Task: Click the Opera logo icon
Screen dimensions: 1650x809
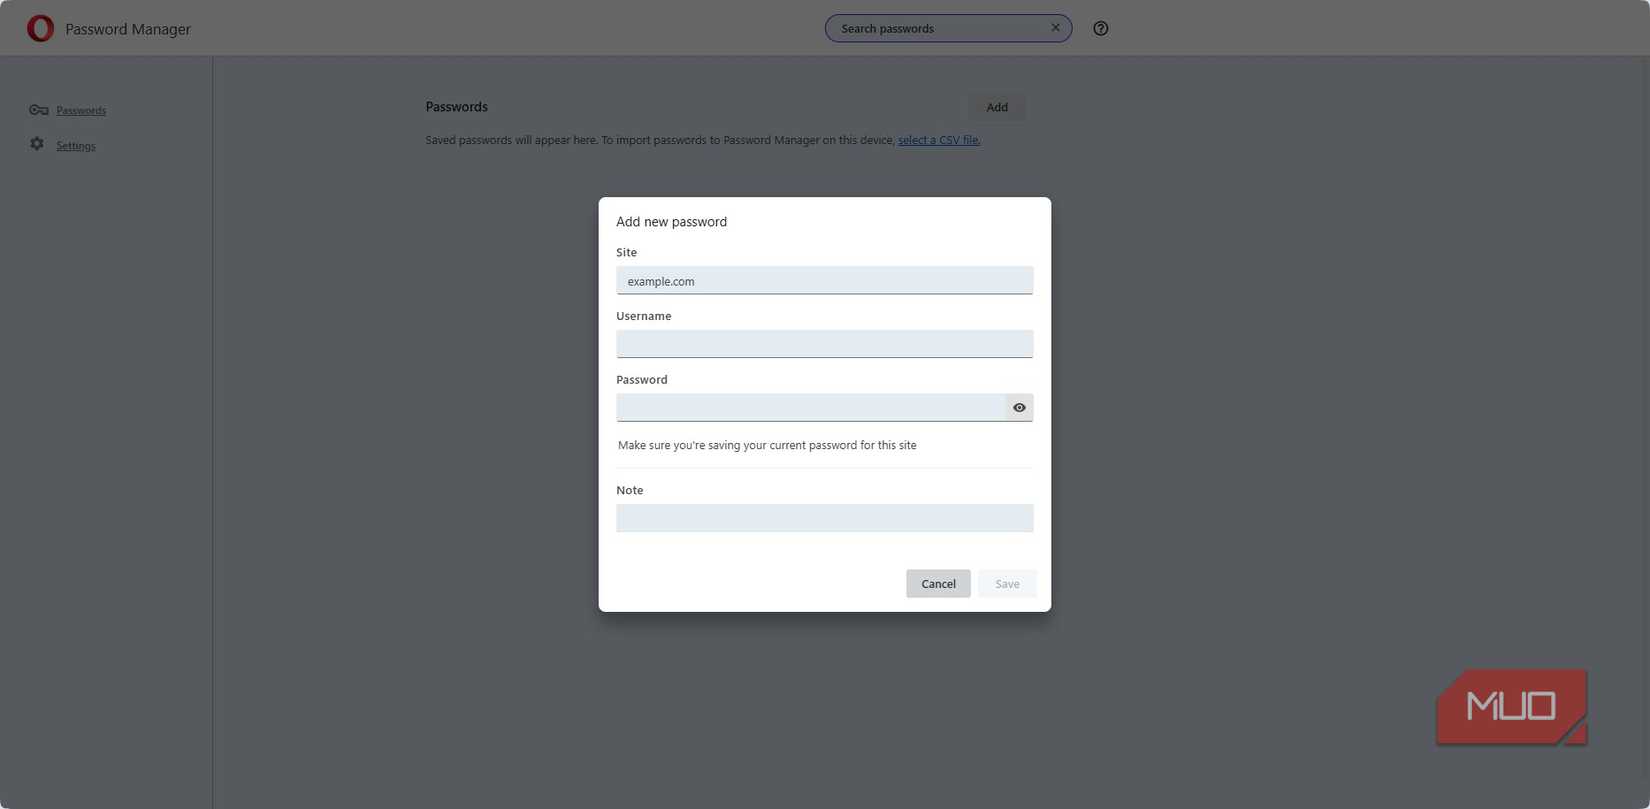Action: 40,28
